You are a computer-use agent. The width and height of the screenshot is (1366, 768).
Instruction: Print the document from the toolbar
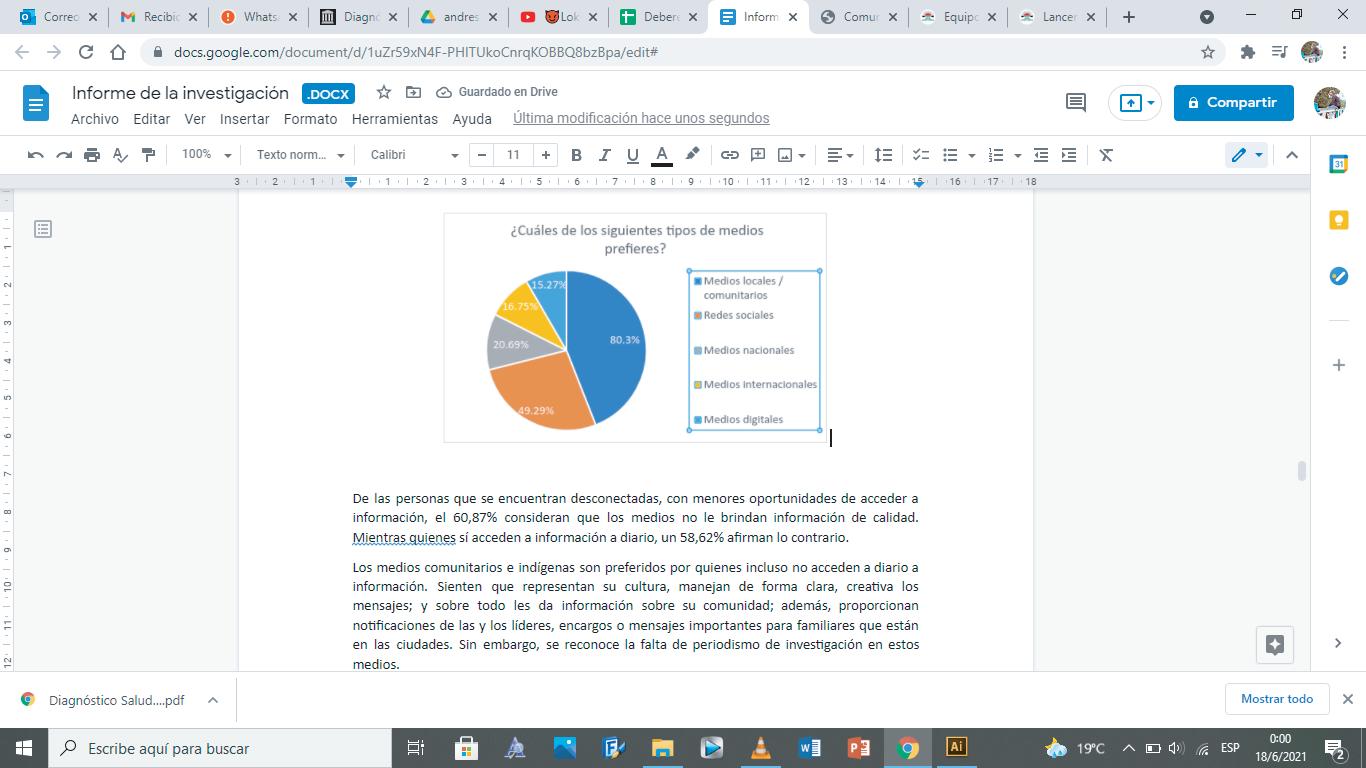click(92, 155)
